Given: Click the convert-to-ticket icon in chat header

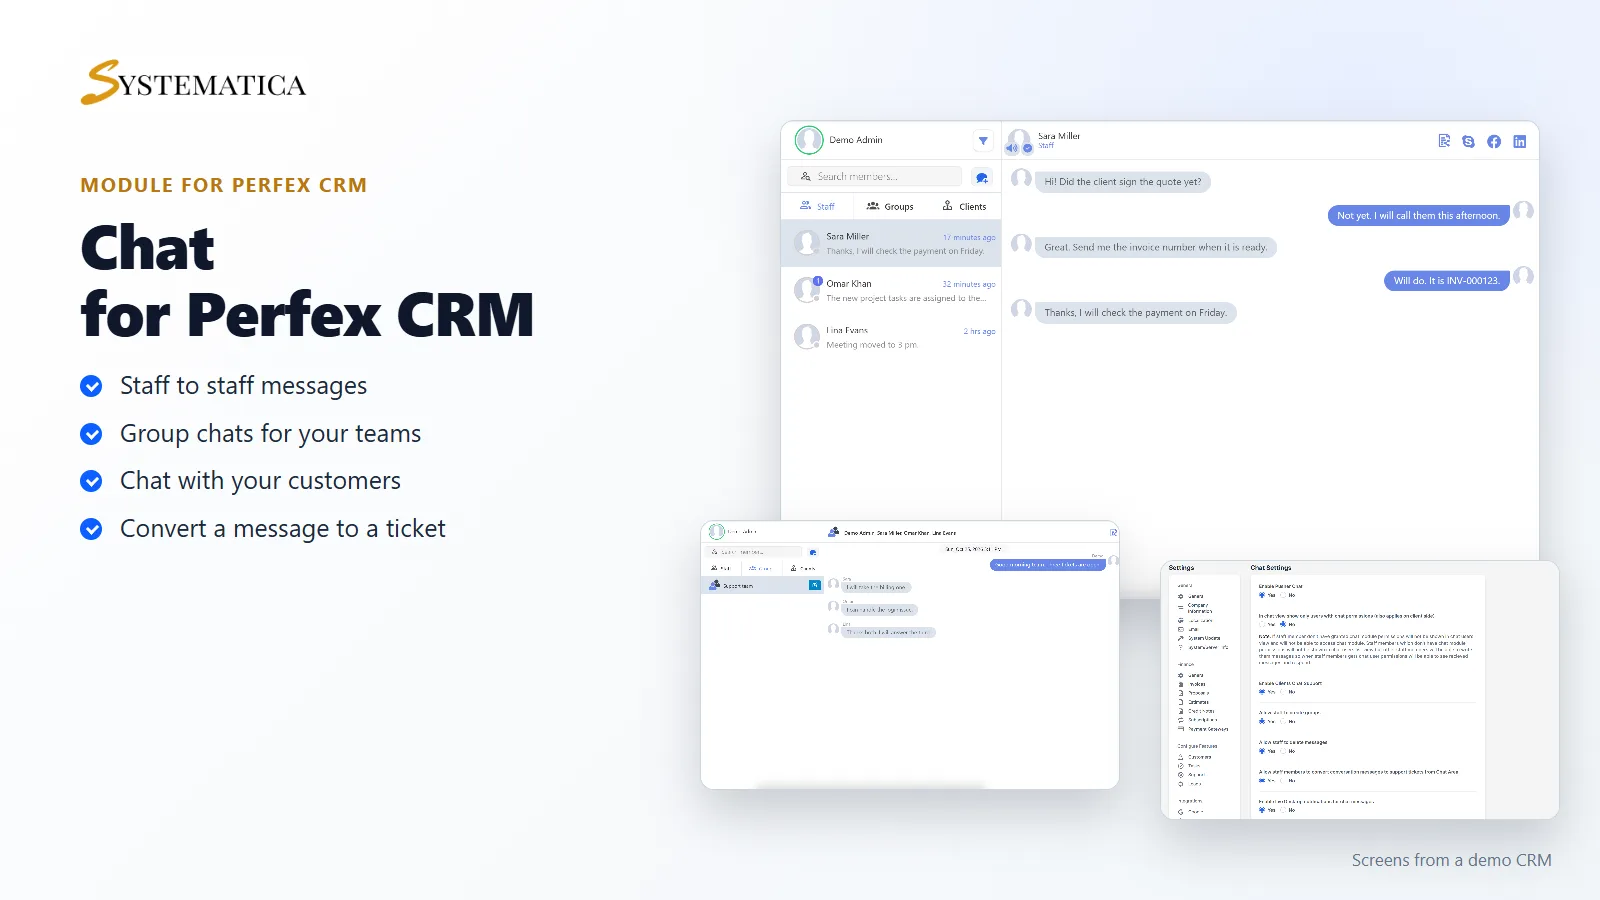Looking at the screenshot, I should pyautogui.click(x=1444, y=141).
